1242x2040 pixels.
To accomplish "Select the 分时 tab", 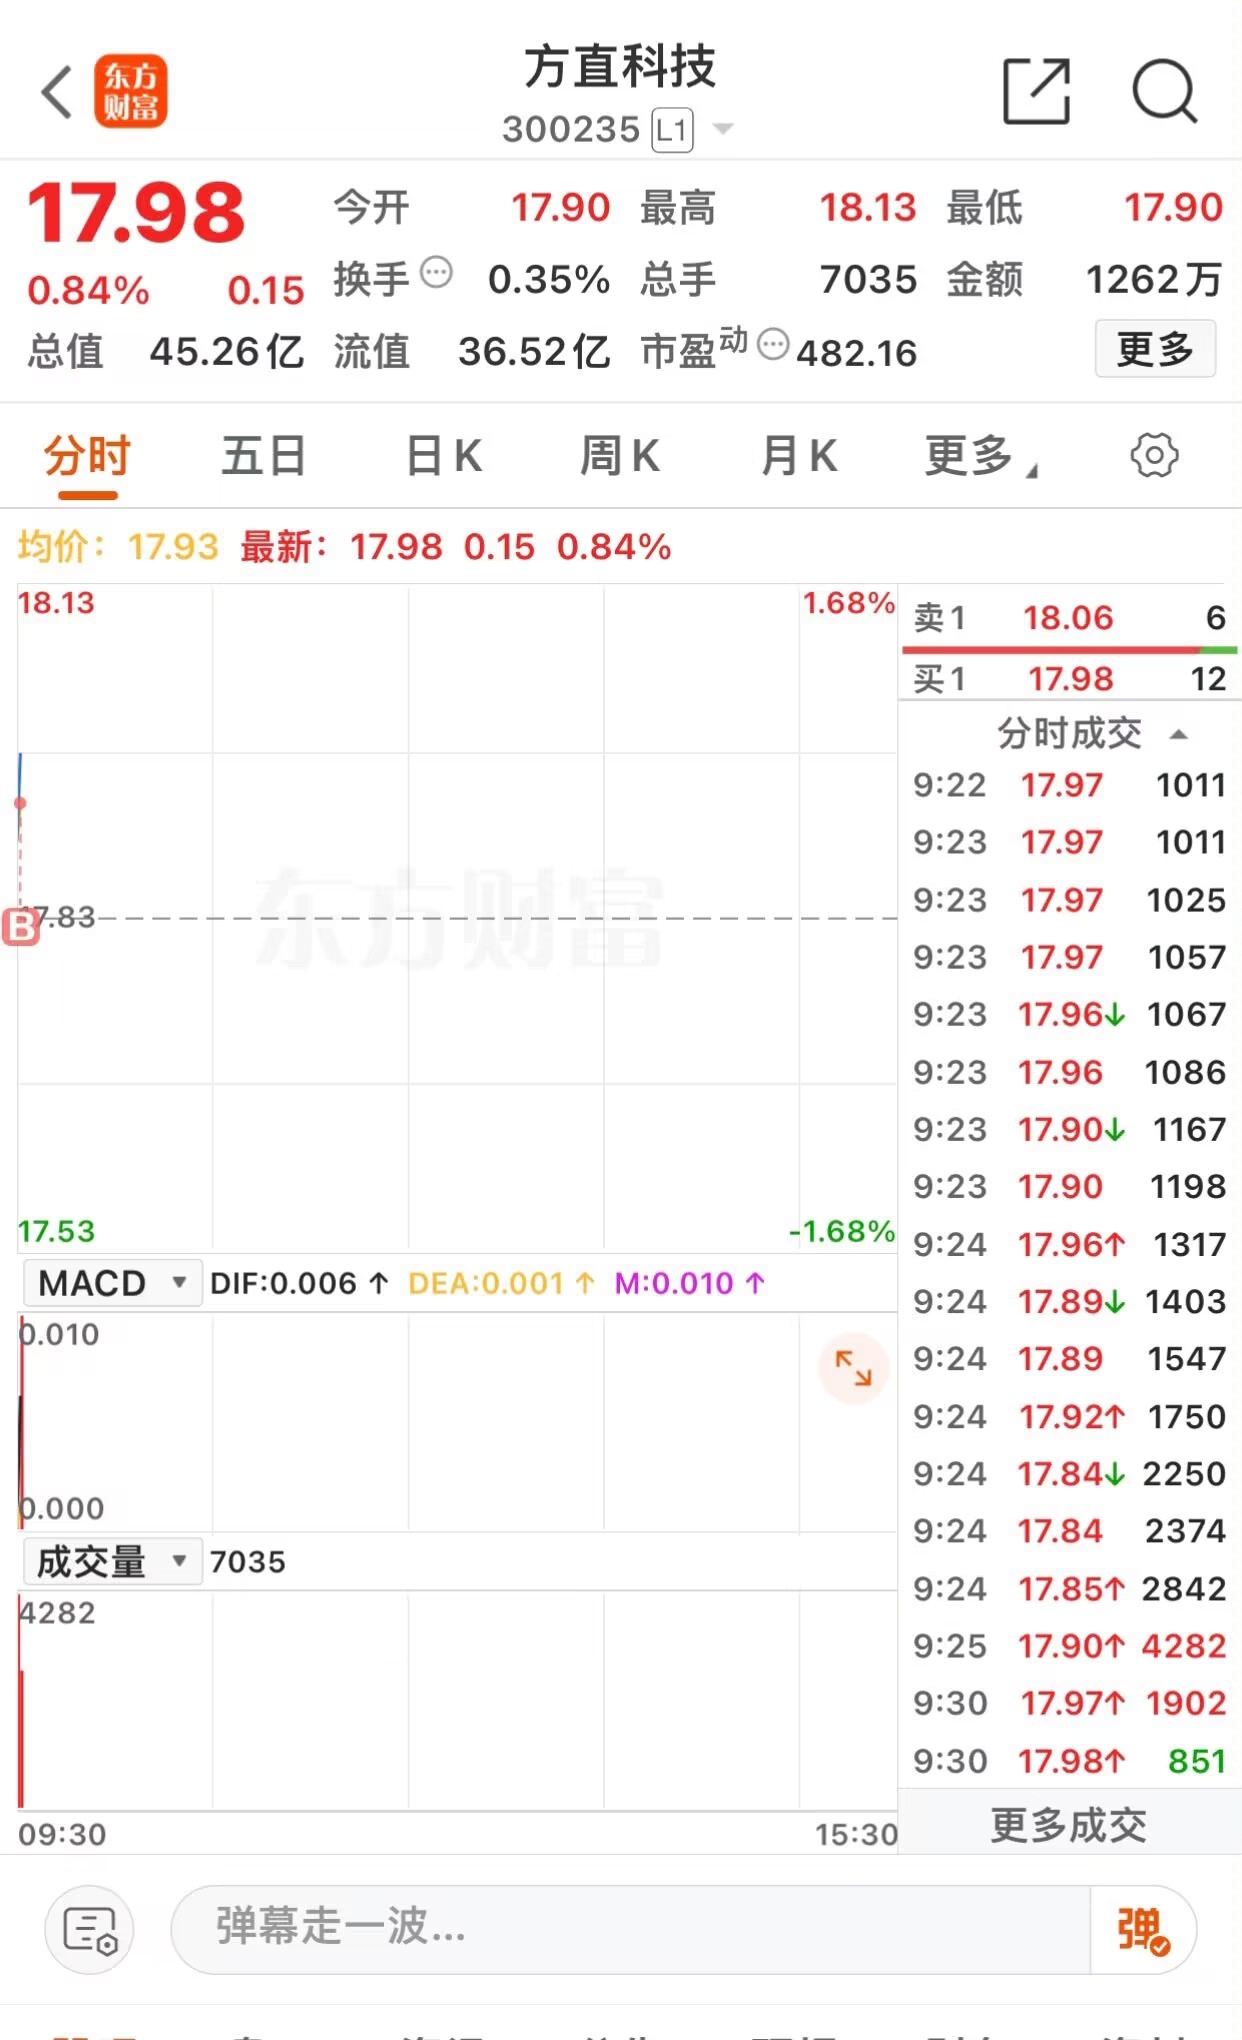I will (87, 456).
